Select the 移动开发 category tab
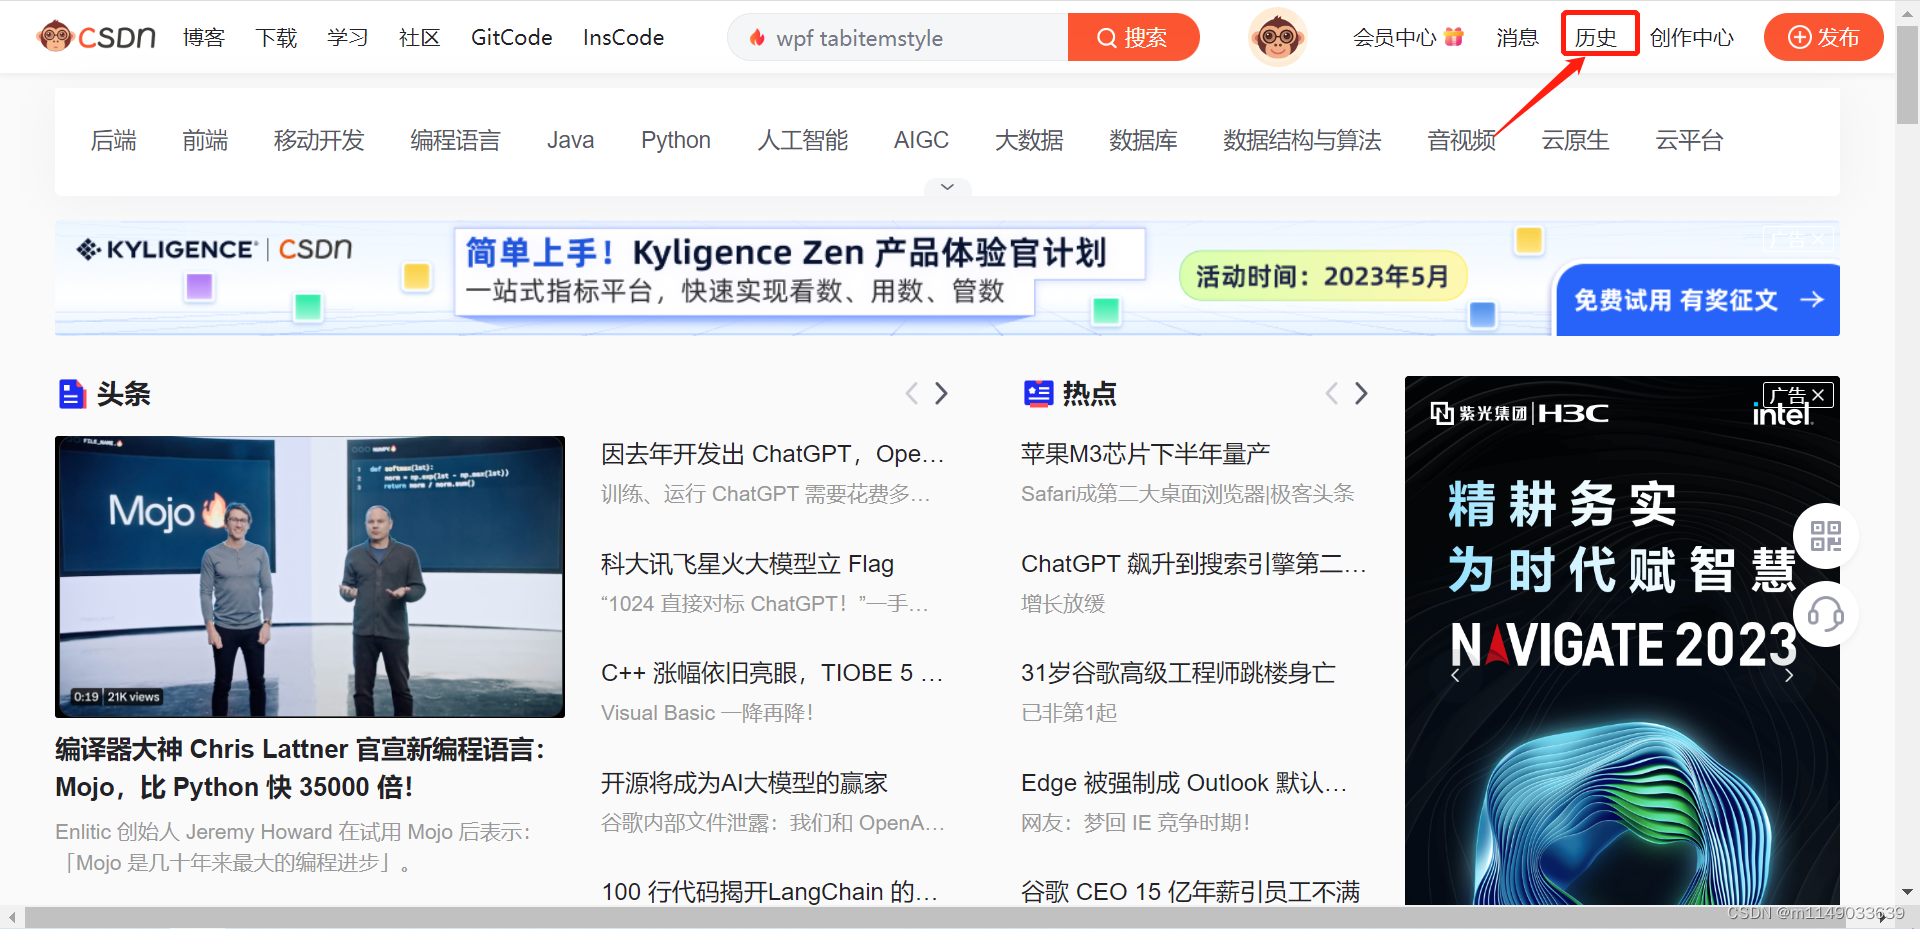 (320, 140)
